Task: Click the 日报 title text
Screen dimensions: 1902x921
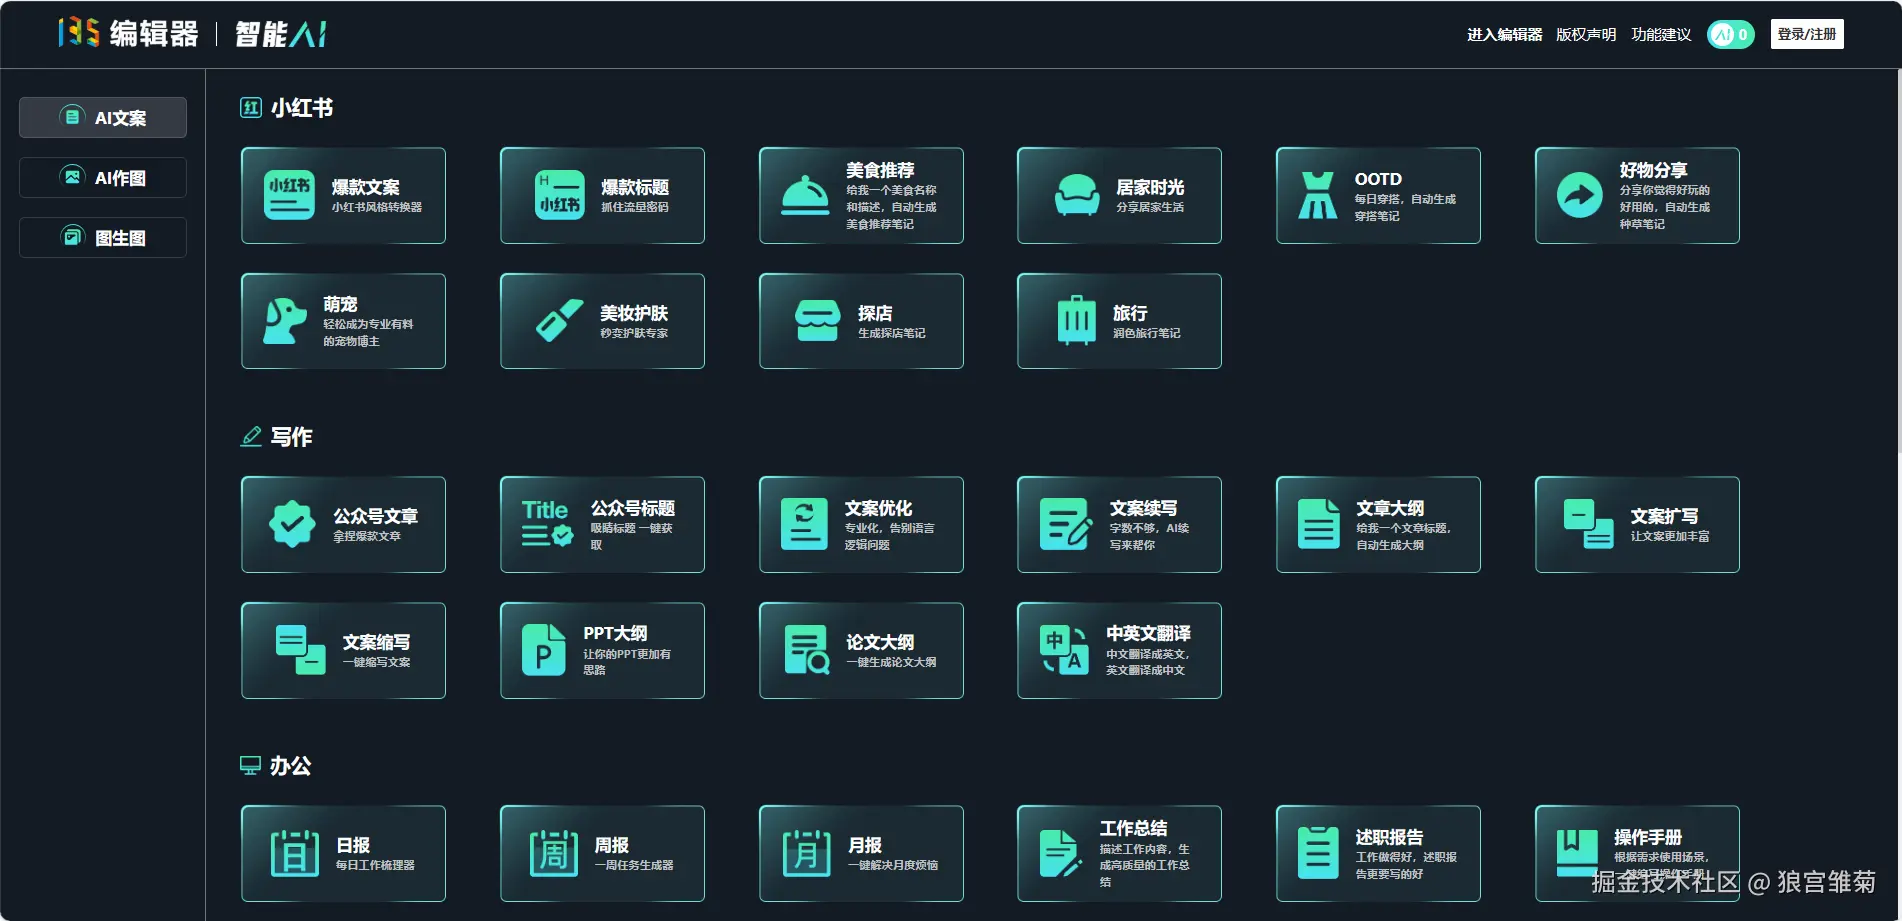Action: coord(353,845)
